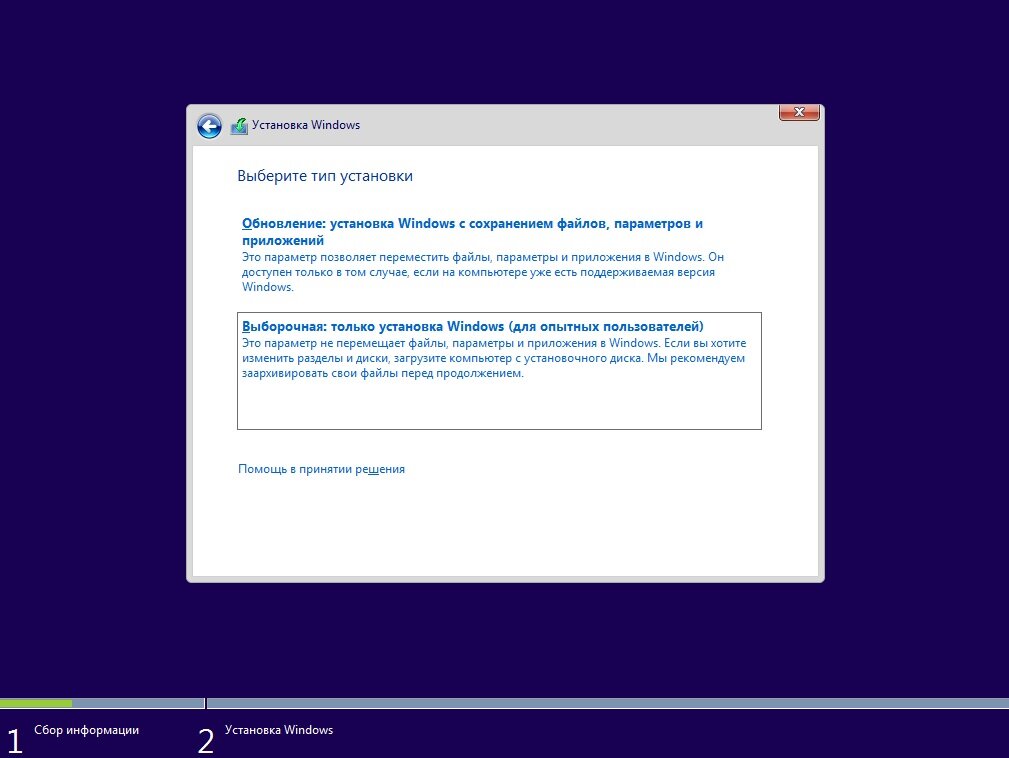Screen dimensions: 1009x758
Task: Click the Сбор информации step label
Action: (86, 730)
